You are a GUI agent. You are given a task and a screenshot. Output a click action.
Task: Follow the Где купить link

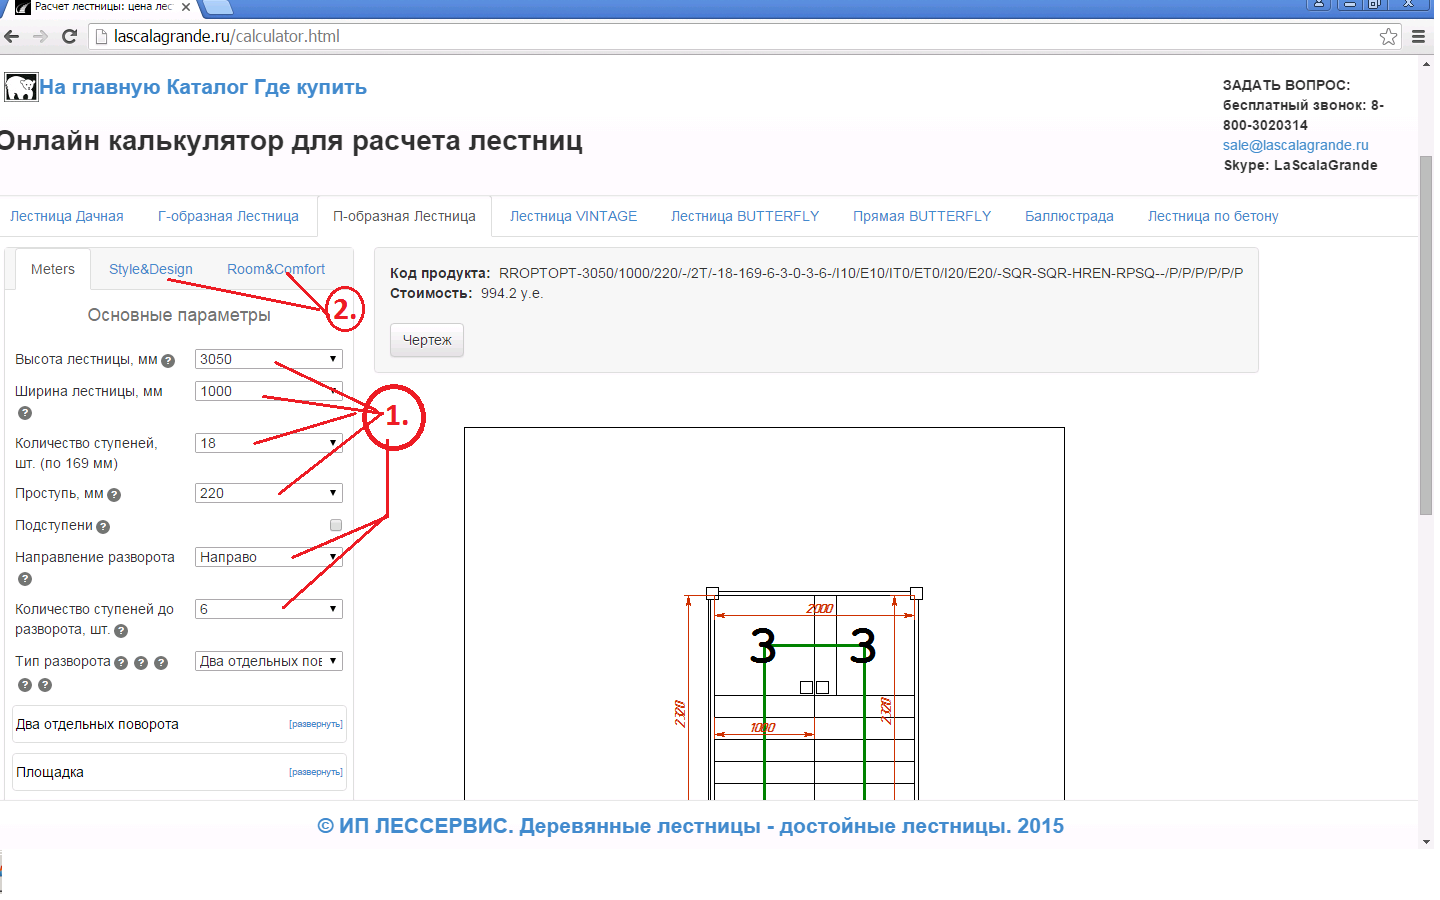pyautogui.click(x=310, y=87)
